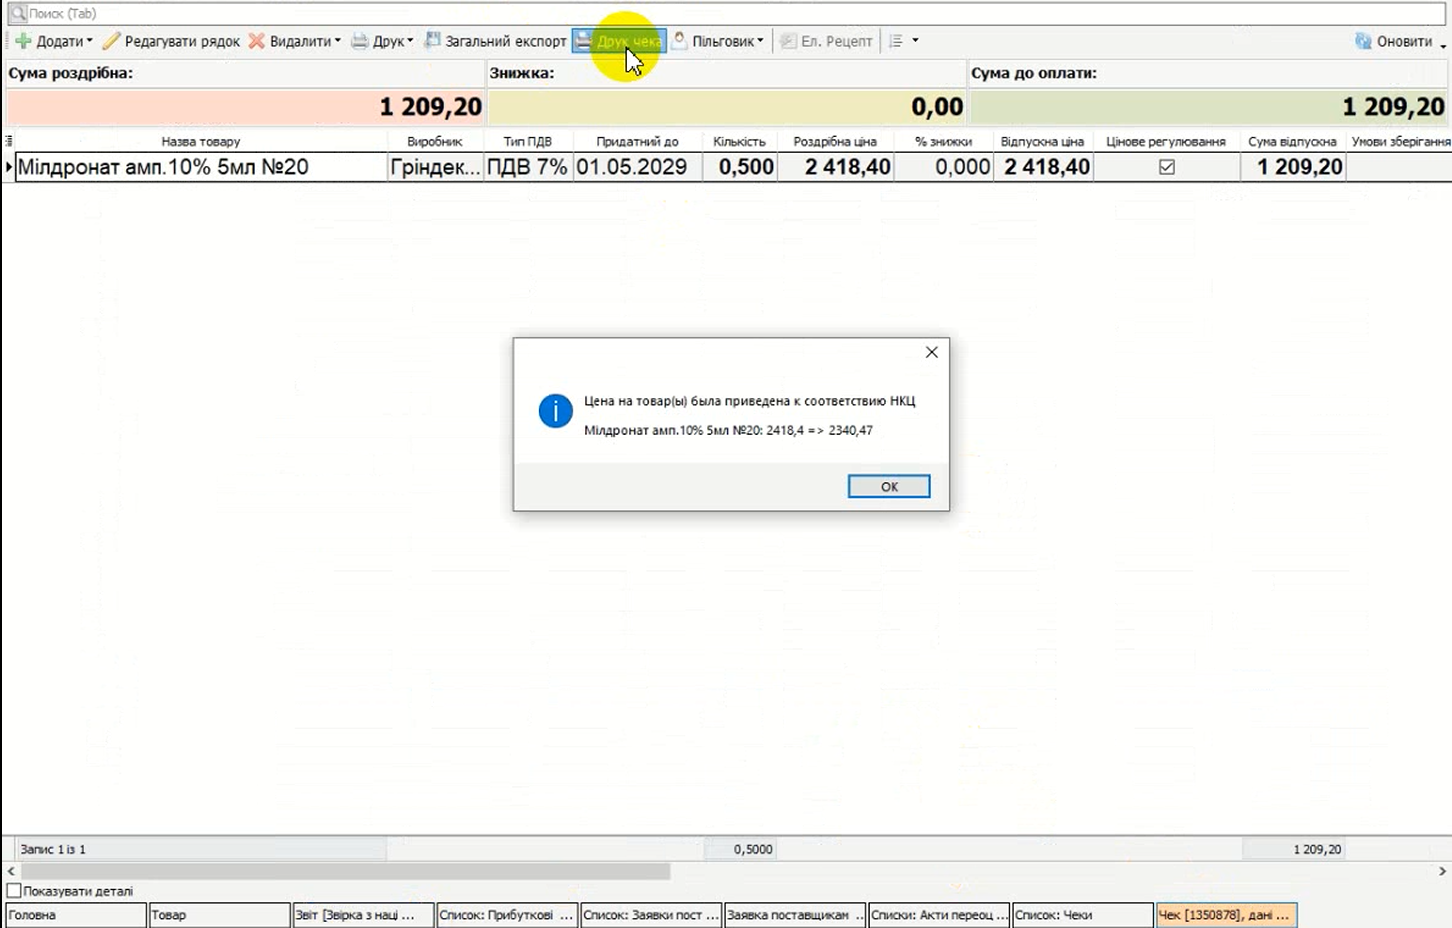Expand the list view options dropdown
Image resolution: width=1452 pixels, height=928 pixels.
point(915,41)
